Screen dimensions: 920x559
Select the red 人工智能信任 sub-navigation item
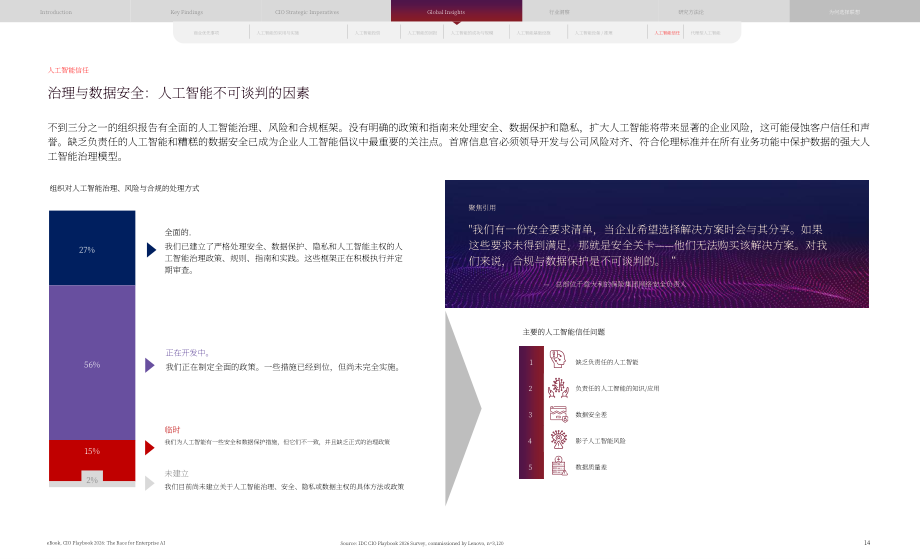(x=667, y=33)
